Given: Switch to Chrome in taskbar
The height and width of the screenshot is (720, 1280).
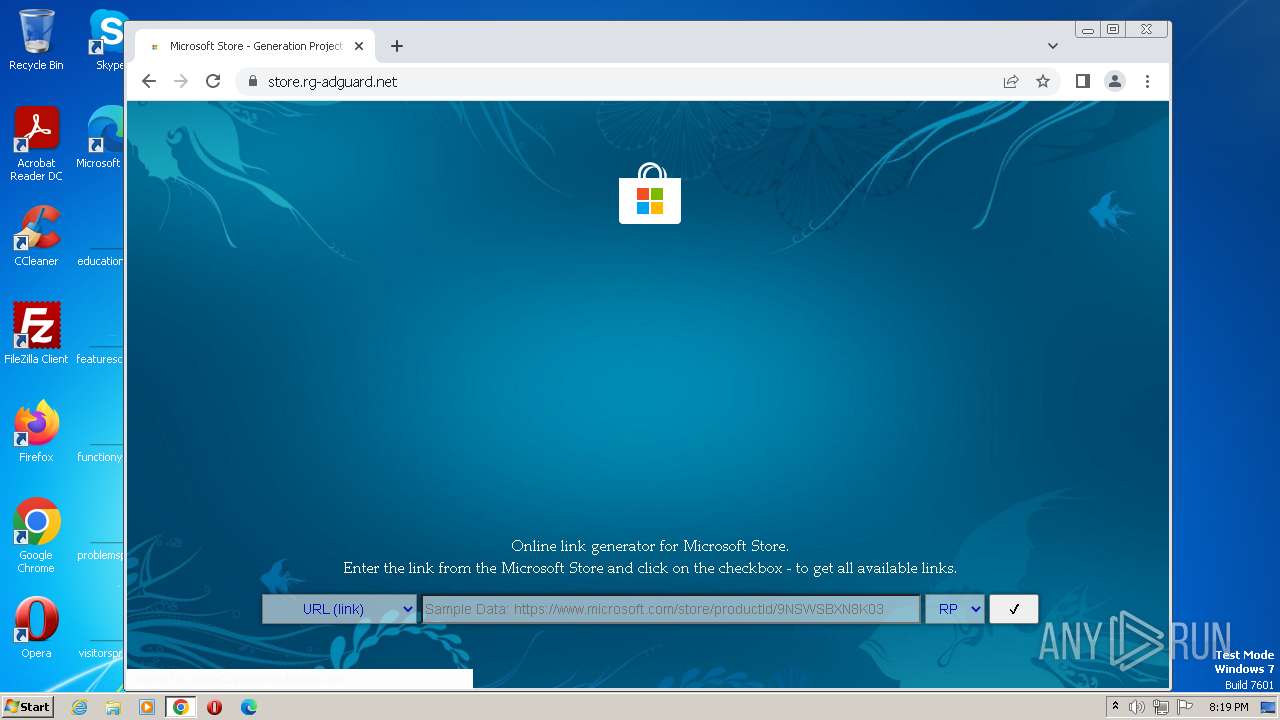Looking at the screenshot, I should point(181,707).
